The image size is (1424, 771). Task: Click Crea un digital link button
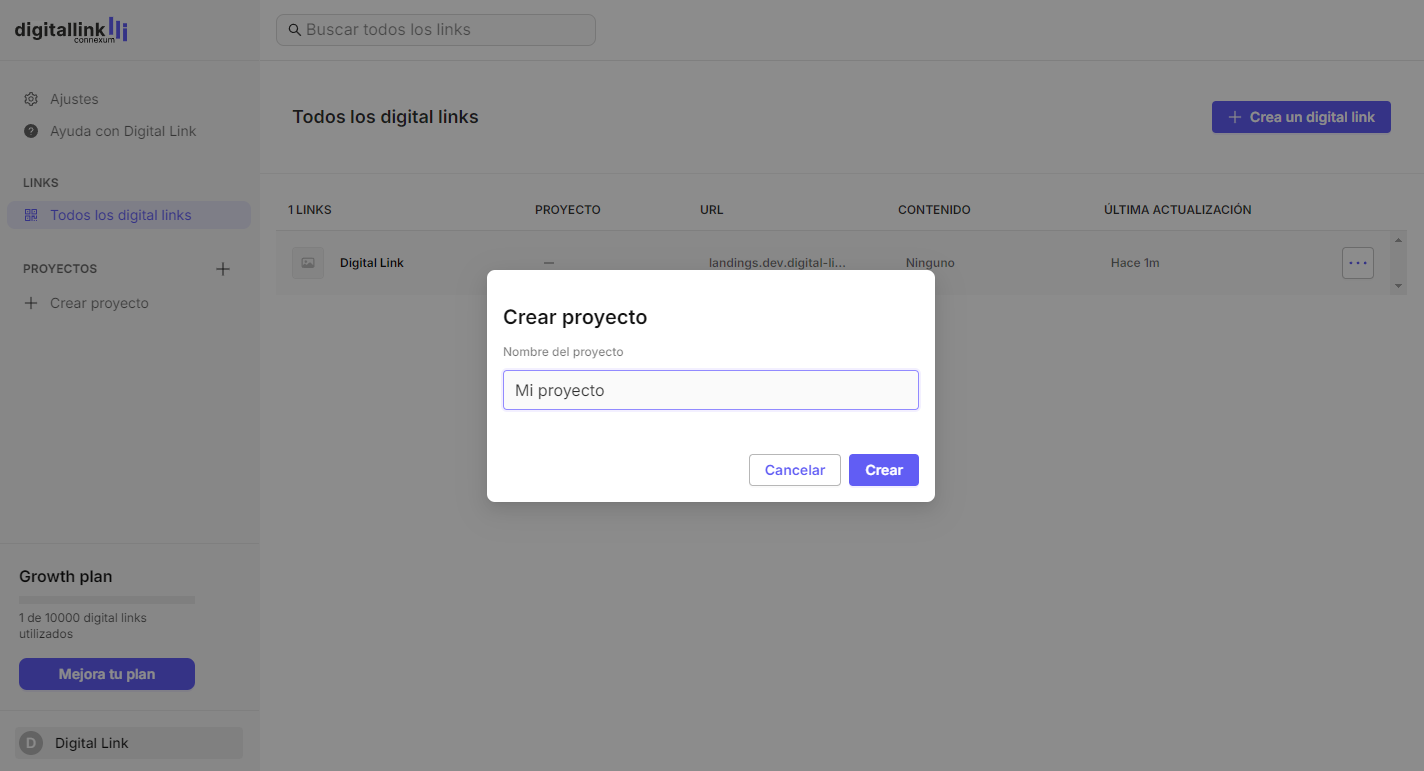pos(1301,117)
